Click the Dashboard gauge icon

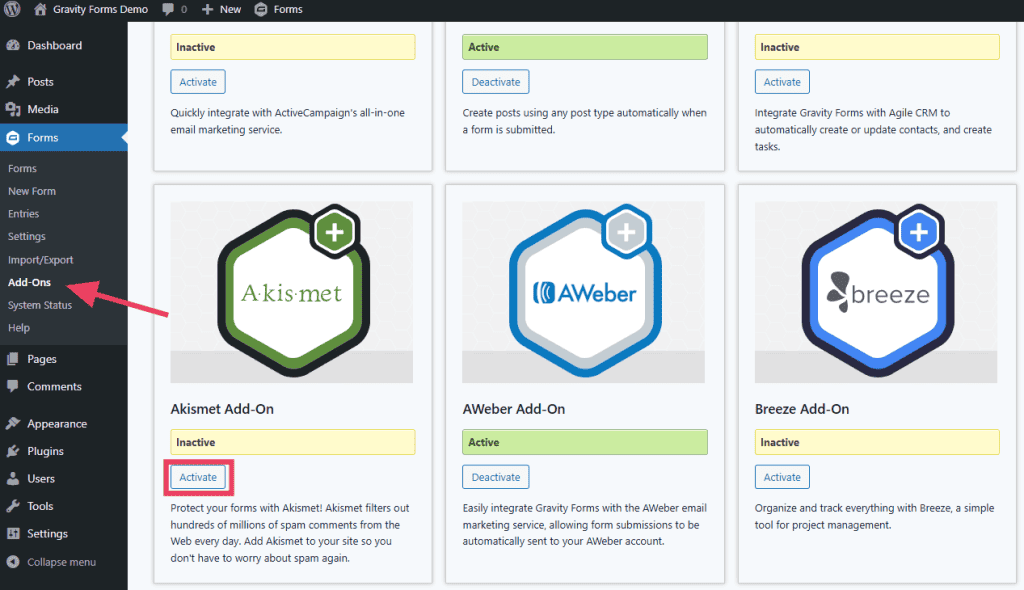pyautogui.click(x=13, y=45)
